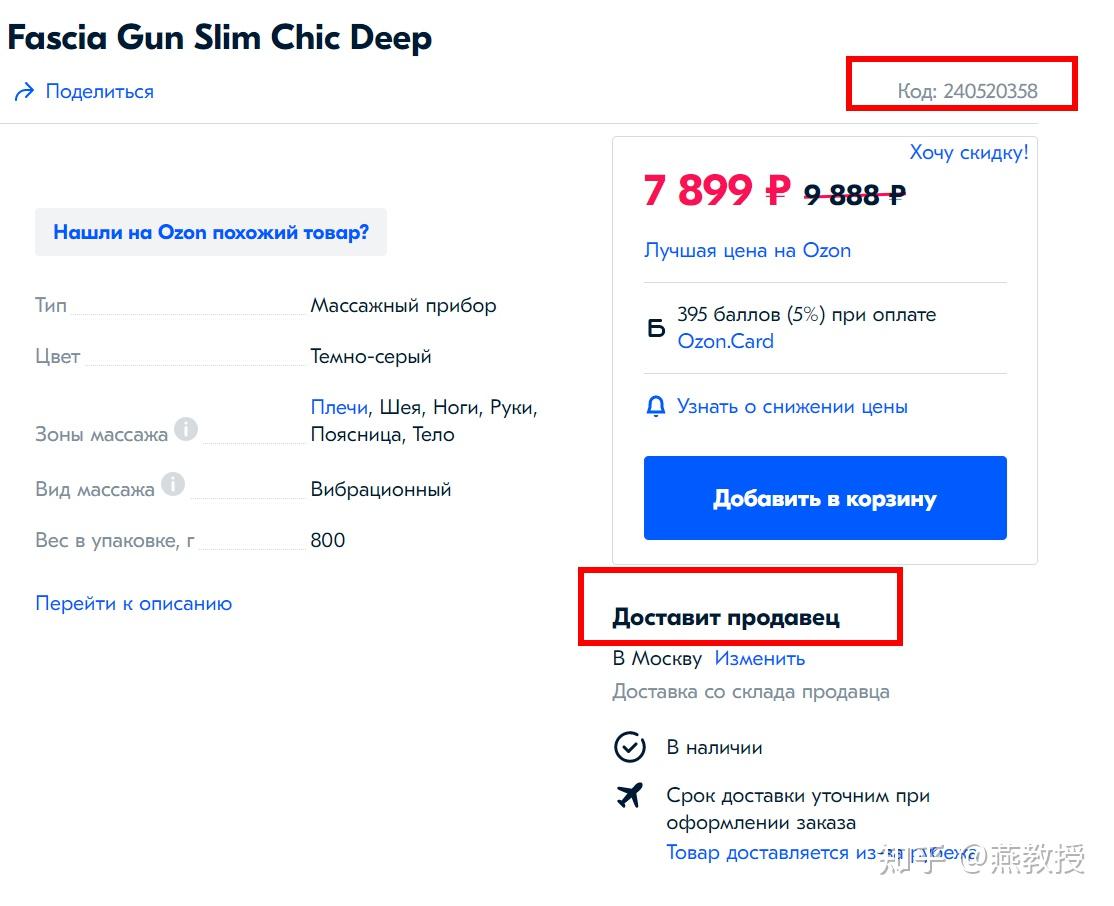Jump to description via Перейти к описанию
The image size is (1114, 906).
click(x=134, y=603)
